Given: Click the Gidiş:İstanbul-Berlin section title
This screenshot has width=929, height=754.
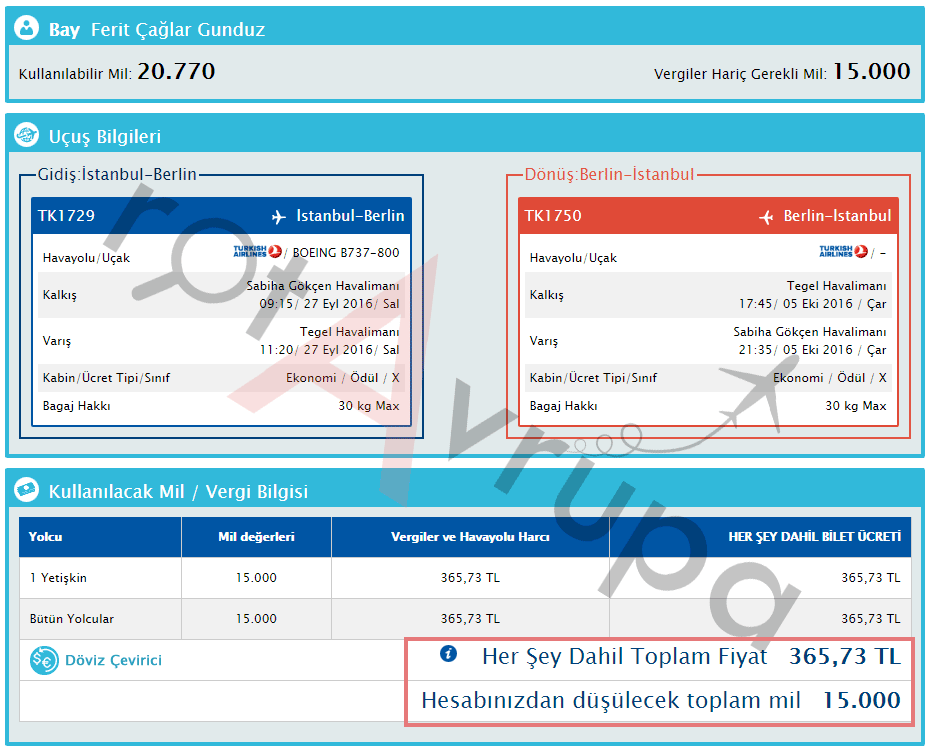Looking at the screenshot, I should [x=117, y=175].
